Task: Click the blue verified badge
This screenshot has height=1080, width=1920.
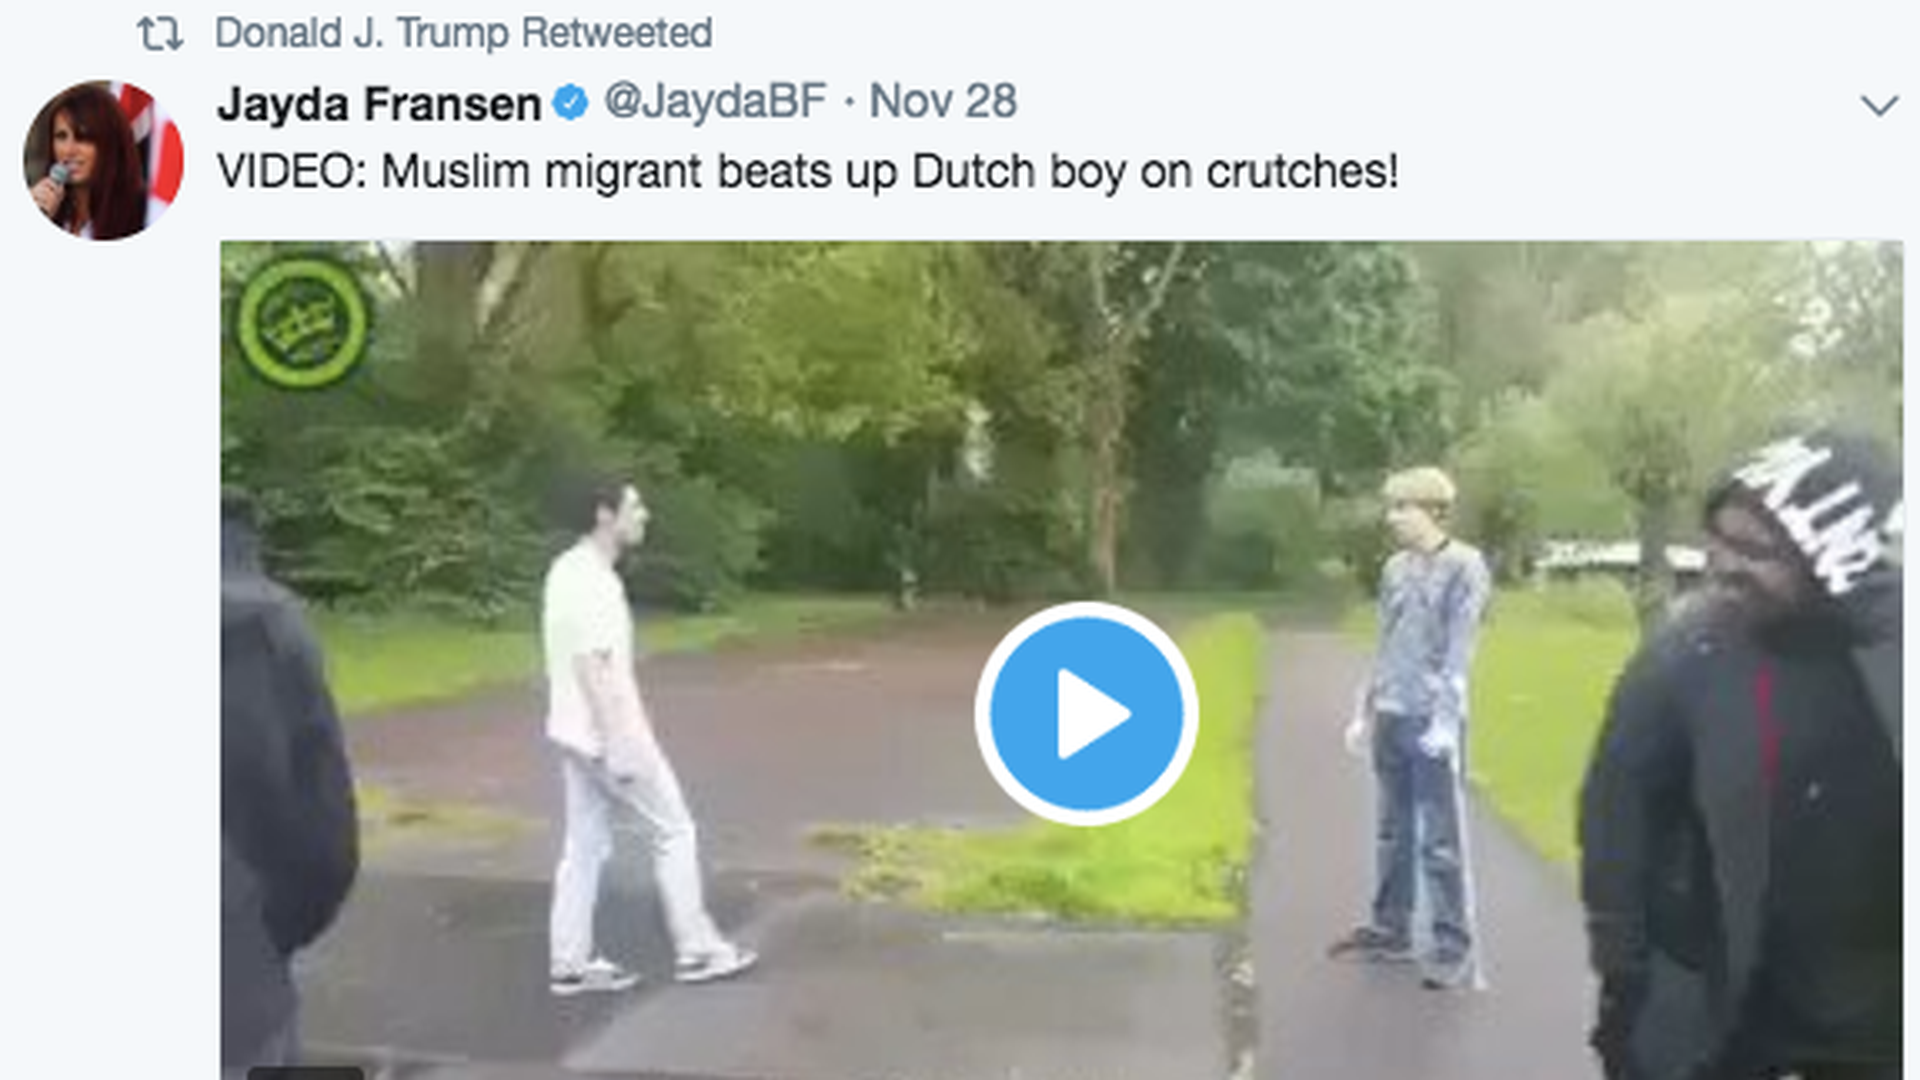Action: (571, 103)
